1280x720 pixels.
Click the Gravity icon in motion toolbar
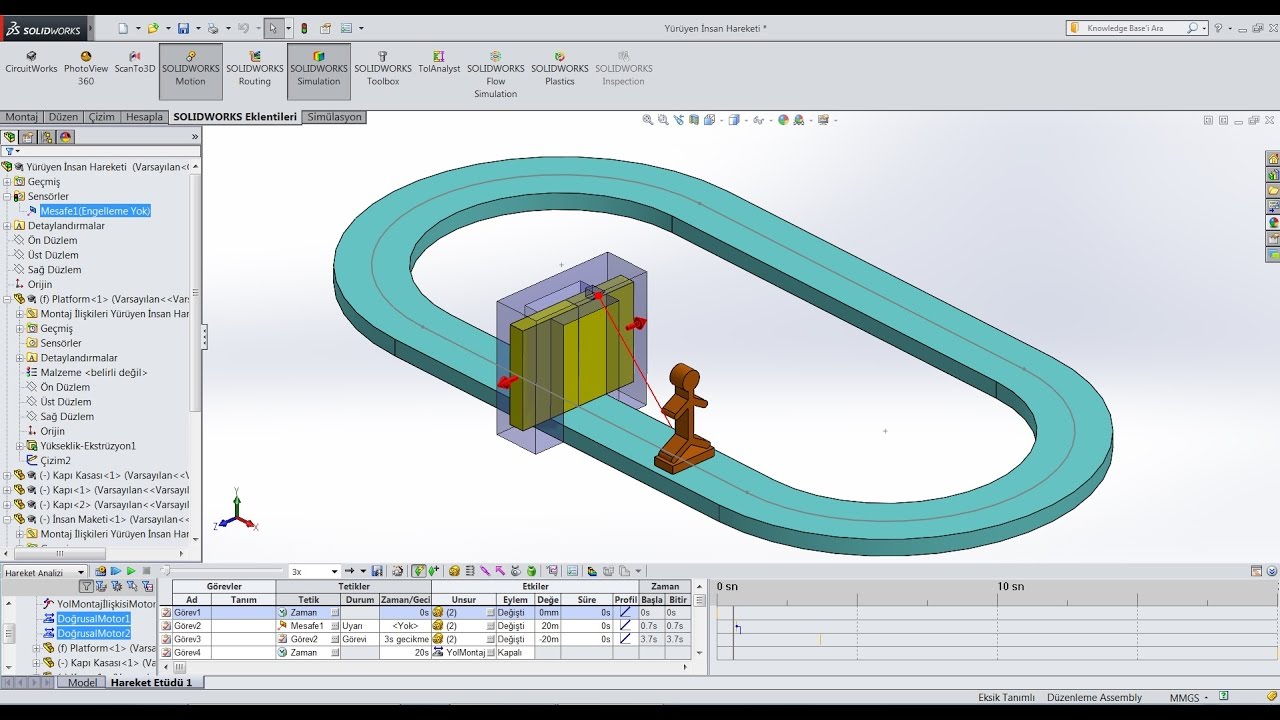click(x=532, y=571)
